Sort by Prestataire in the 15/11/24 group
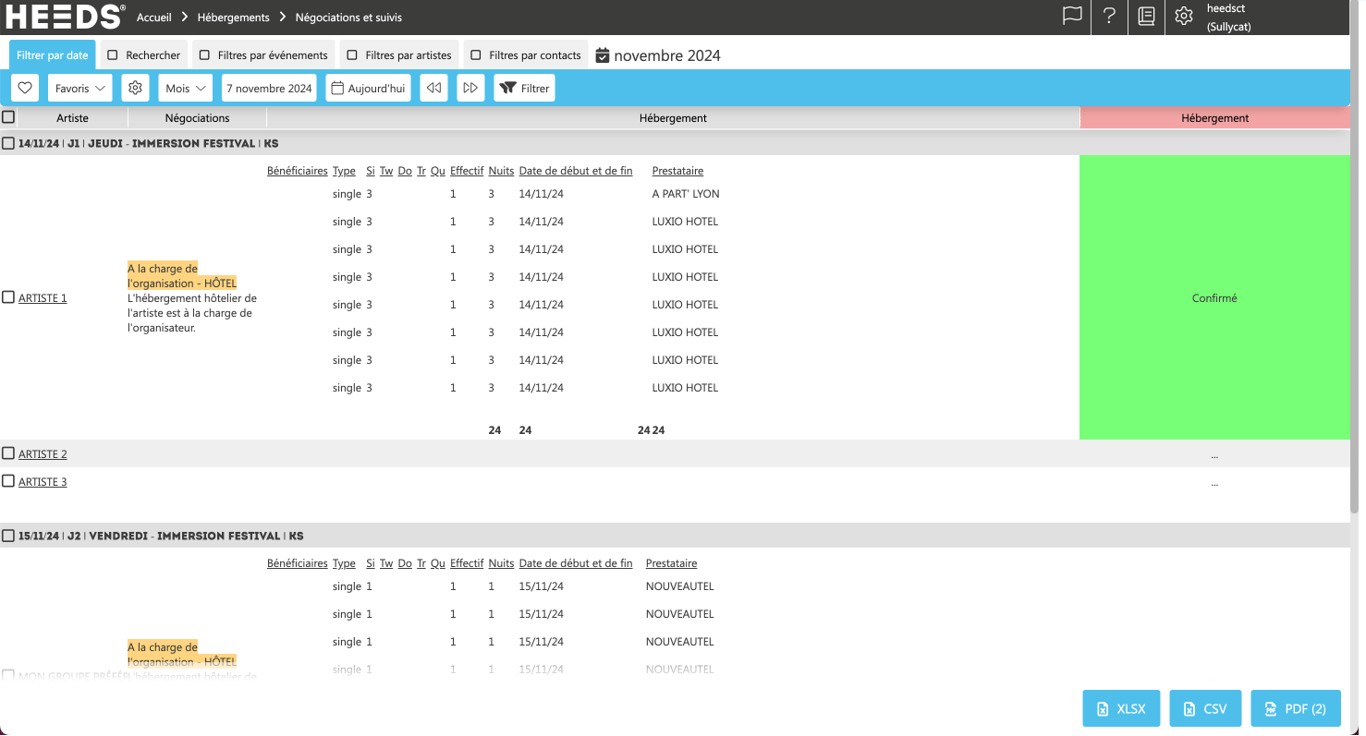This screenshot has width=1366, height=736. point(672,564)
